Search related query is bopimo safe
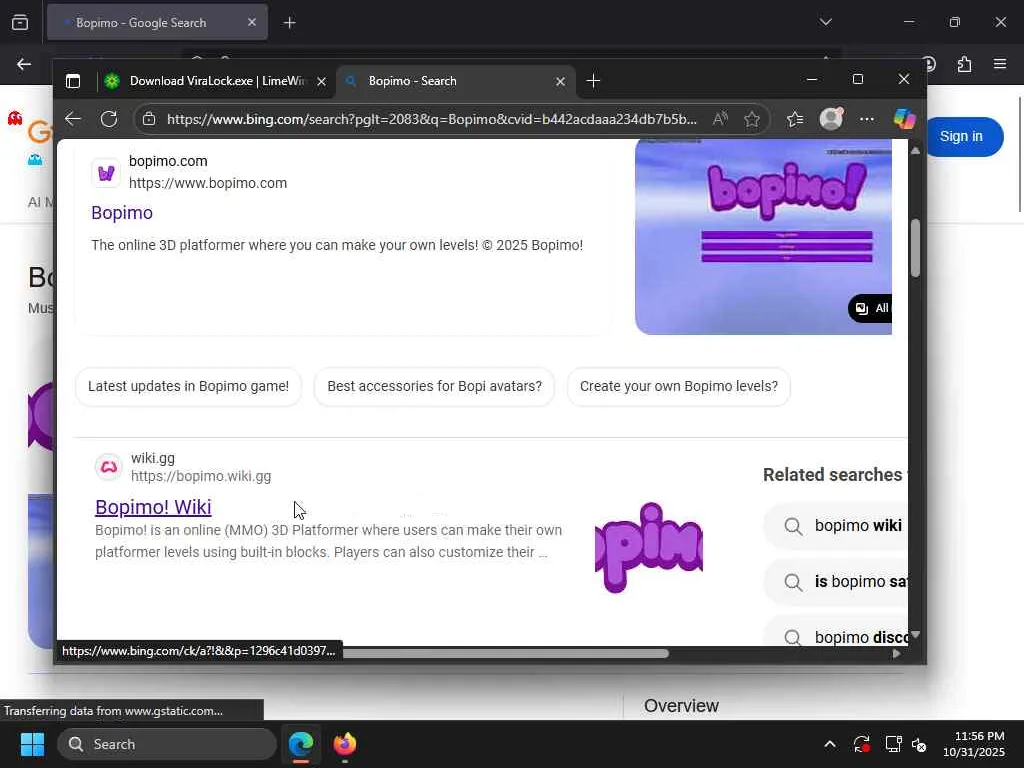Screen dimensions: 1024x768 coord(836,582)
